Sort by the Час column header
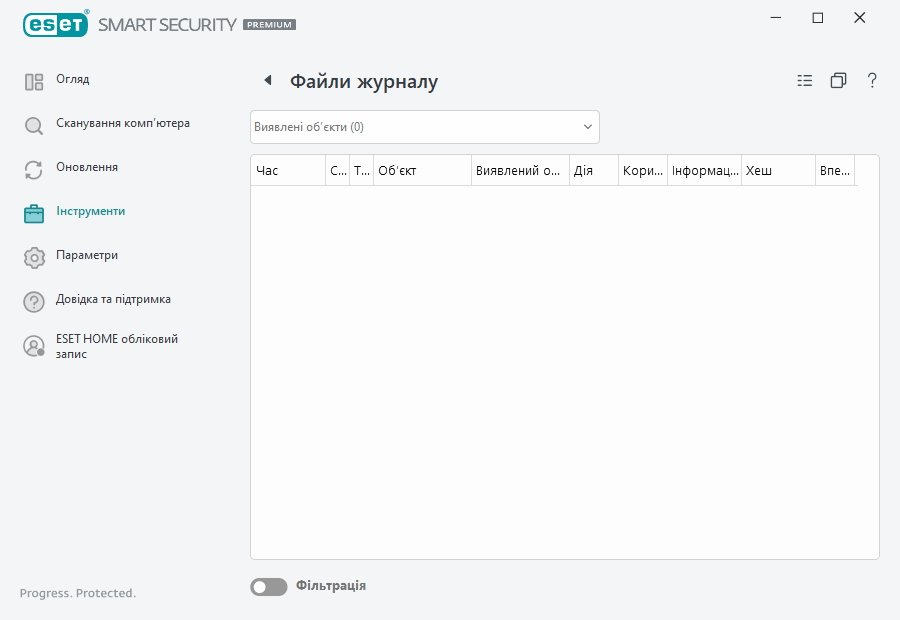900x620 pixels. coord(288,171)
